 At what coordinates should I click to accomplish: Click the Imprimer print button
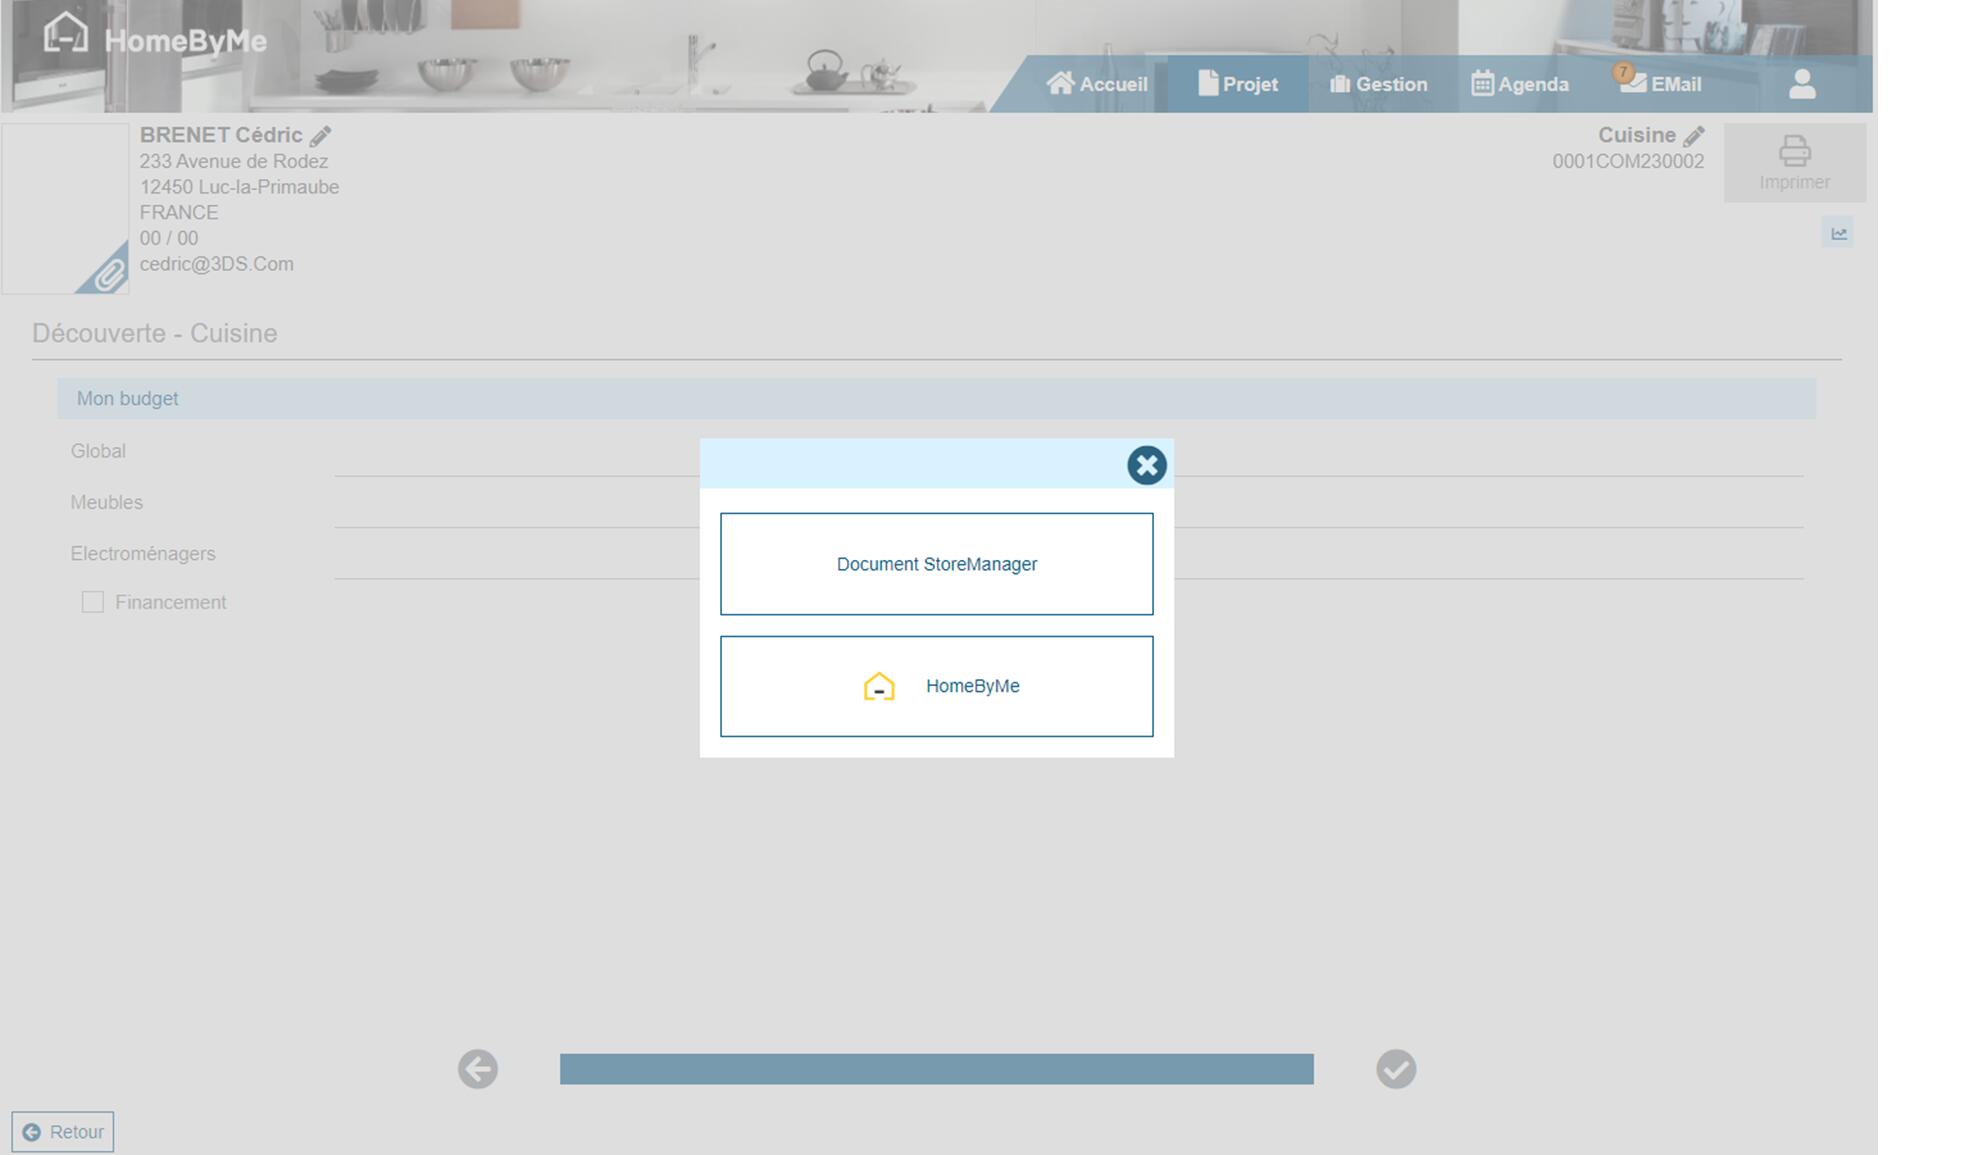click(x=1794, y=163)
